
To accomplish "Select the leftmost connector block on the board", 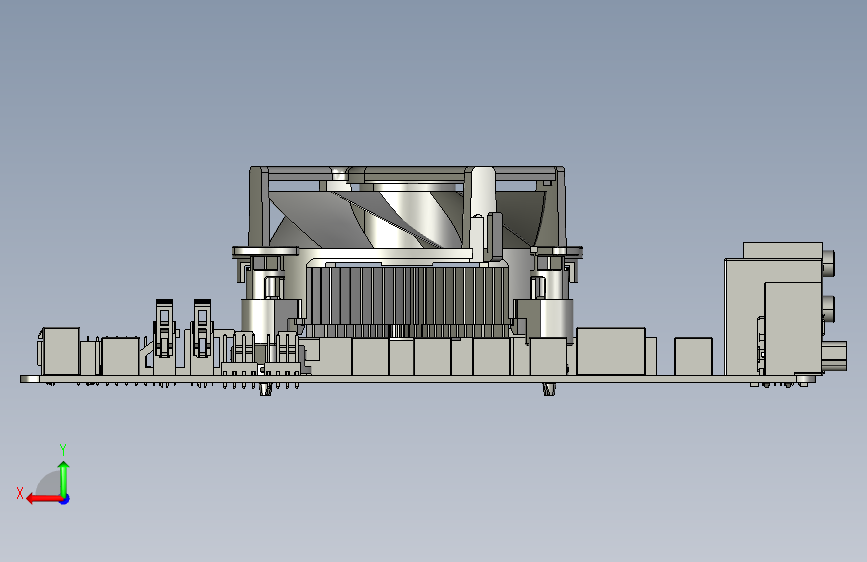I will 59,351.
